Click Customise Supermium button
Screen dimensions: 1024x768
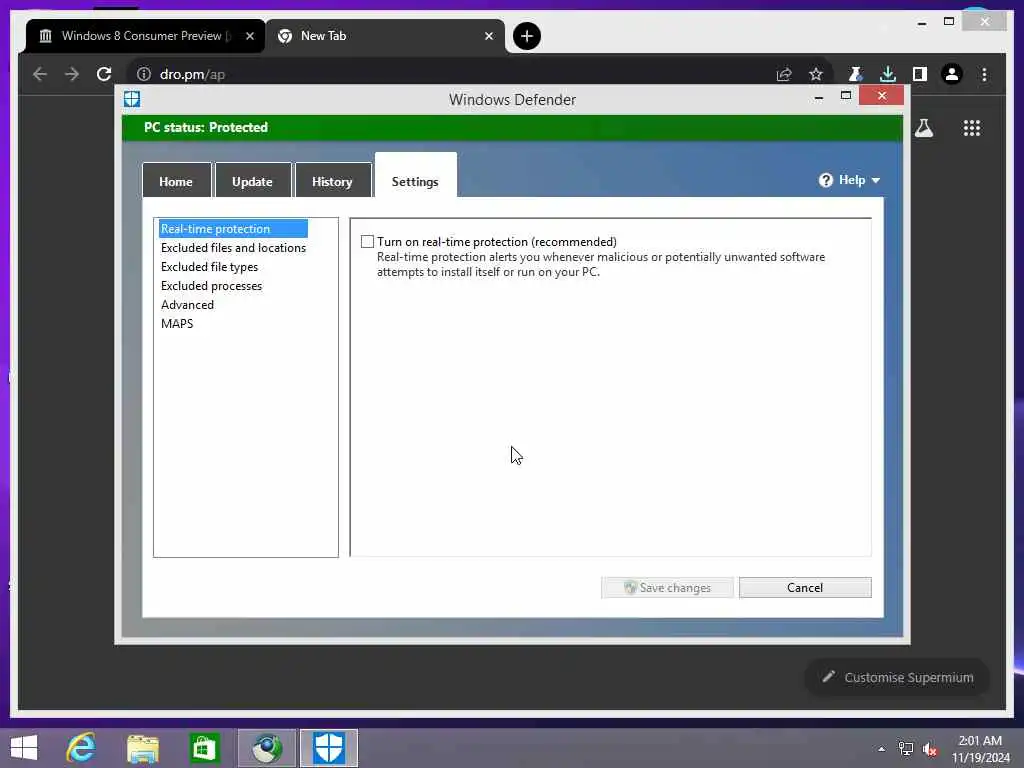click(x=897, y=677)
